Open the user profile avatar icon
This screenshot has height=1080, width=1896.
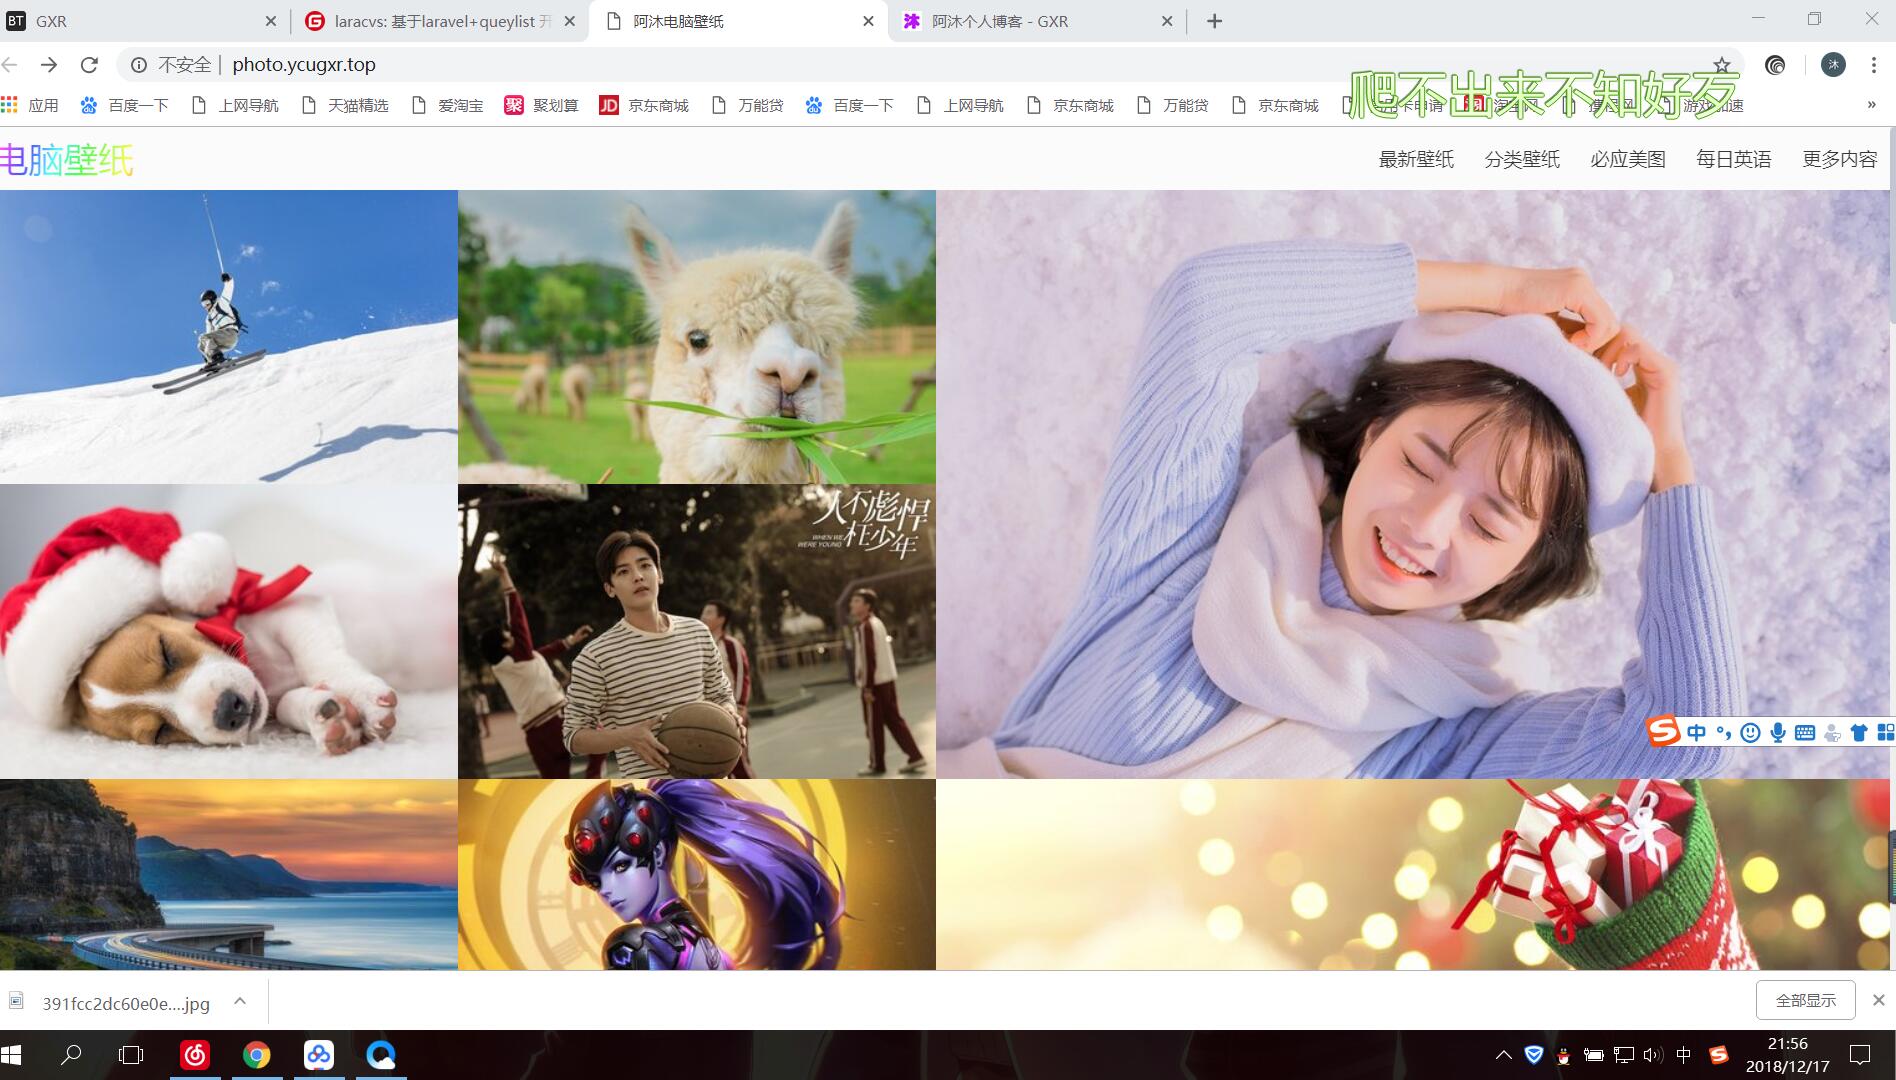[x=1833, y=65]
